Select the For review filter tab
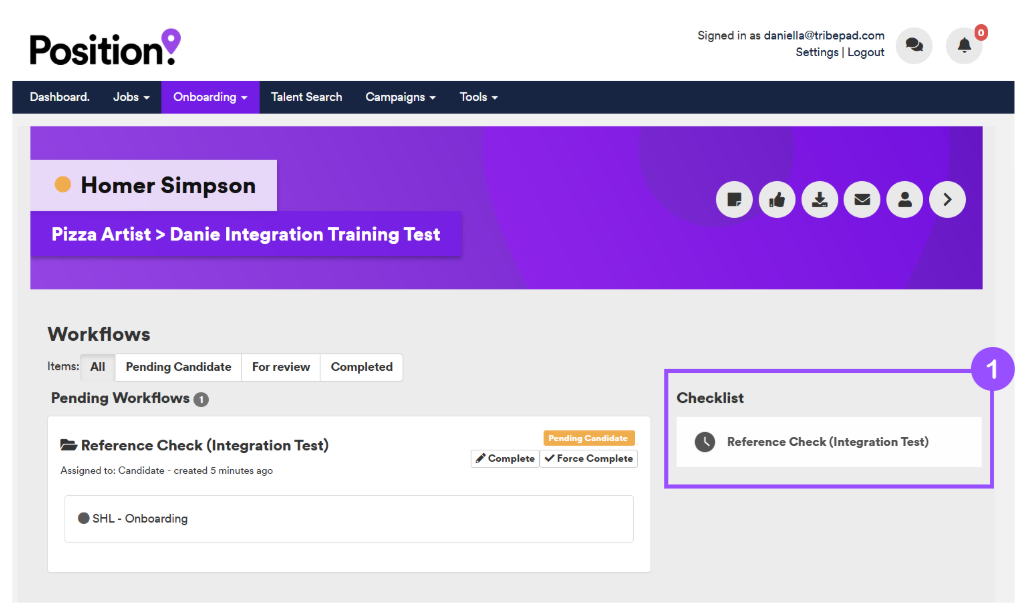Image resolution: width=1026 pixels, height=615 pixels. point(281,367)
